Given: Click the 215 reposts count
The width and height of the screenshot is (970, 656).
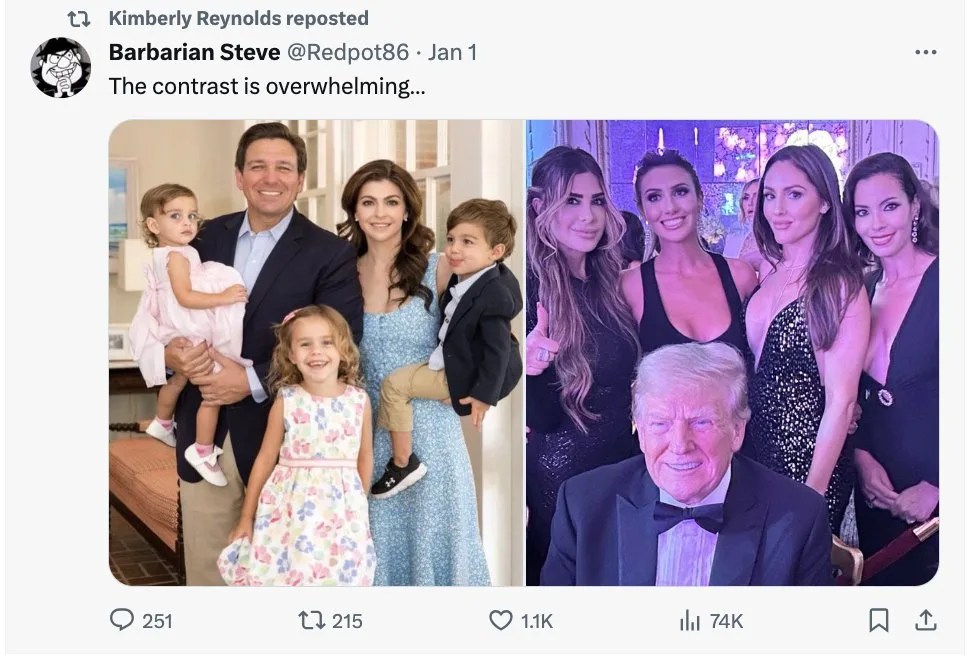Looking at the screenshot, I should (347, 621).
